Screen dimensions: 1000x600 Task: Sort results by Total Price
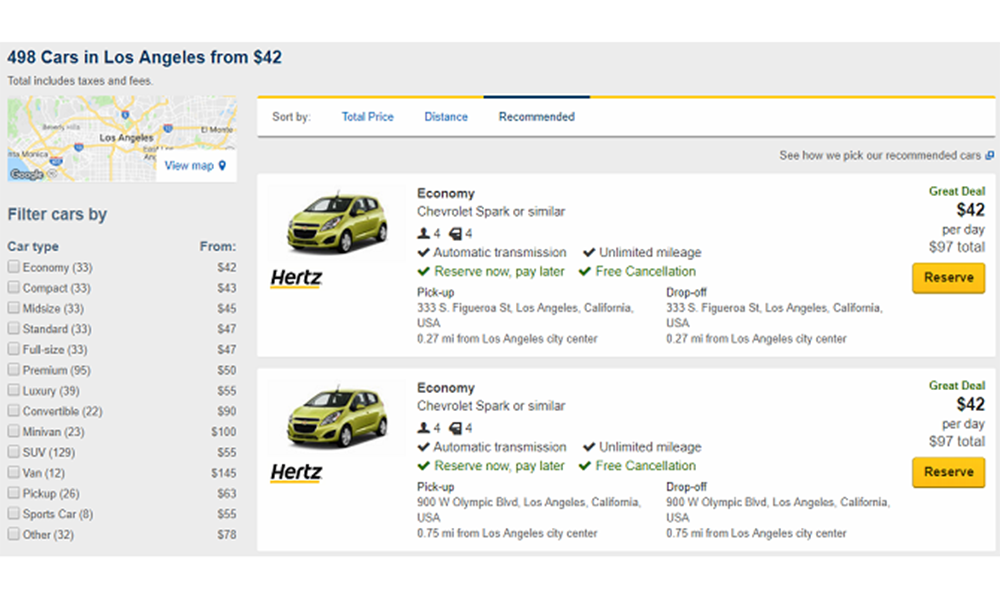[x=367, y=117]
